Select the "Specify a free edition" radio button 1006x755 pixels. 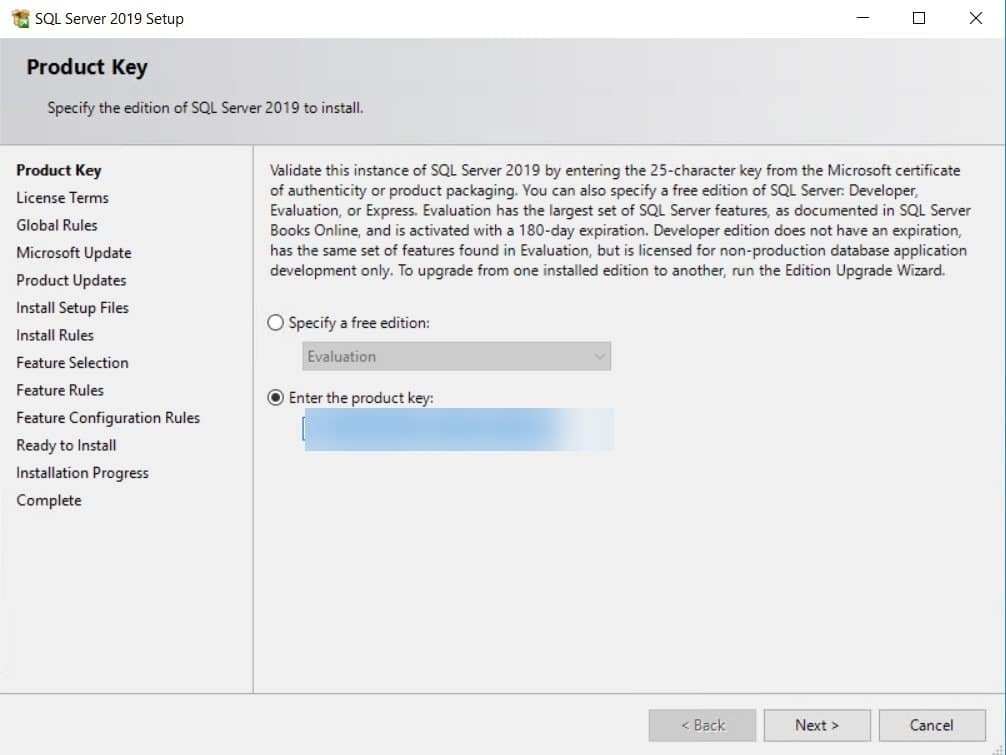(274, 322)
